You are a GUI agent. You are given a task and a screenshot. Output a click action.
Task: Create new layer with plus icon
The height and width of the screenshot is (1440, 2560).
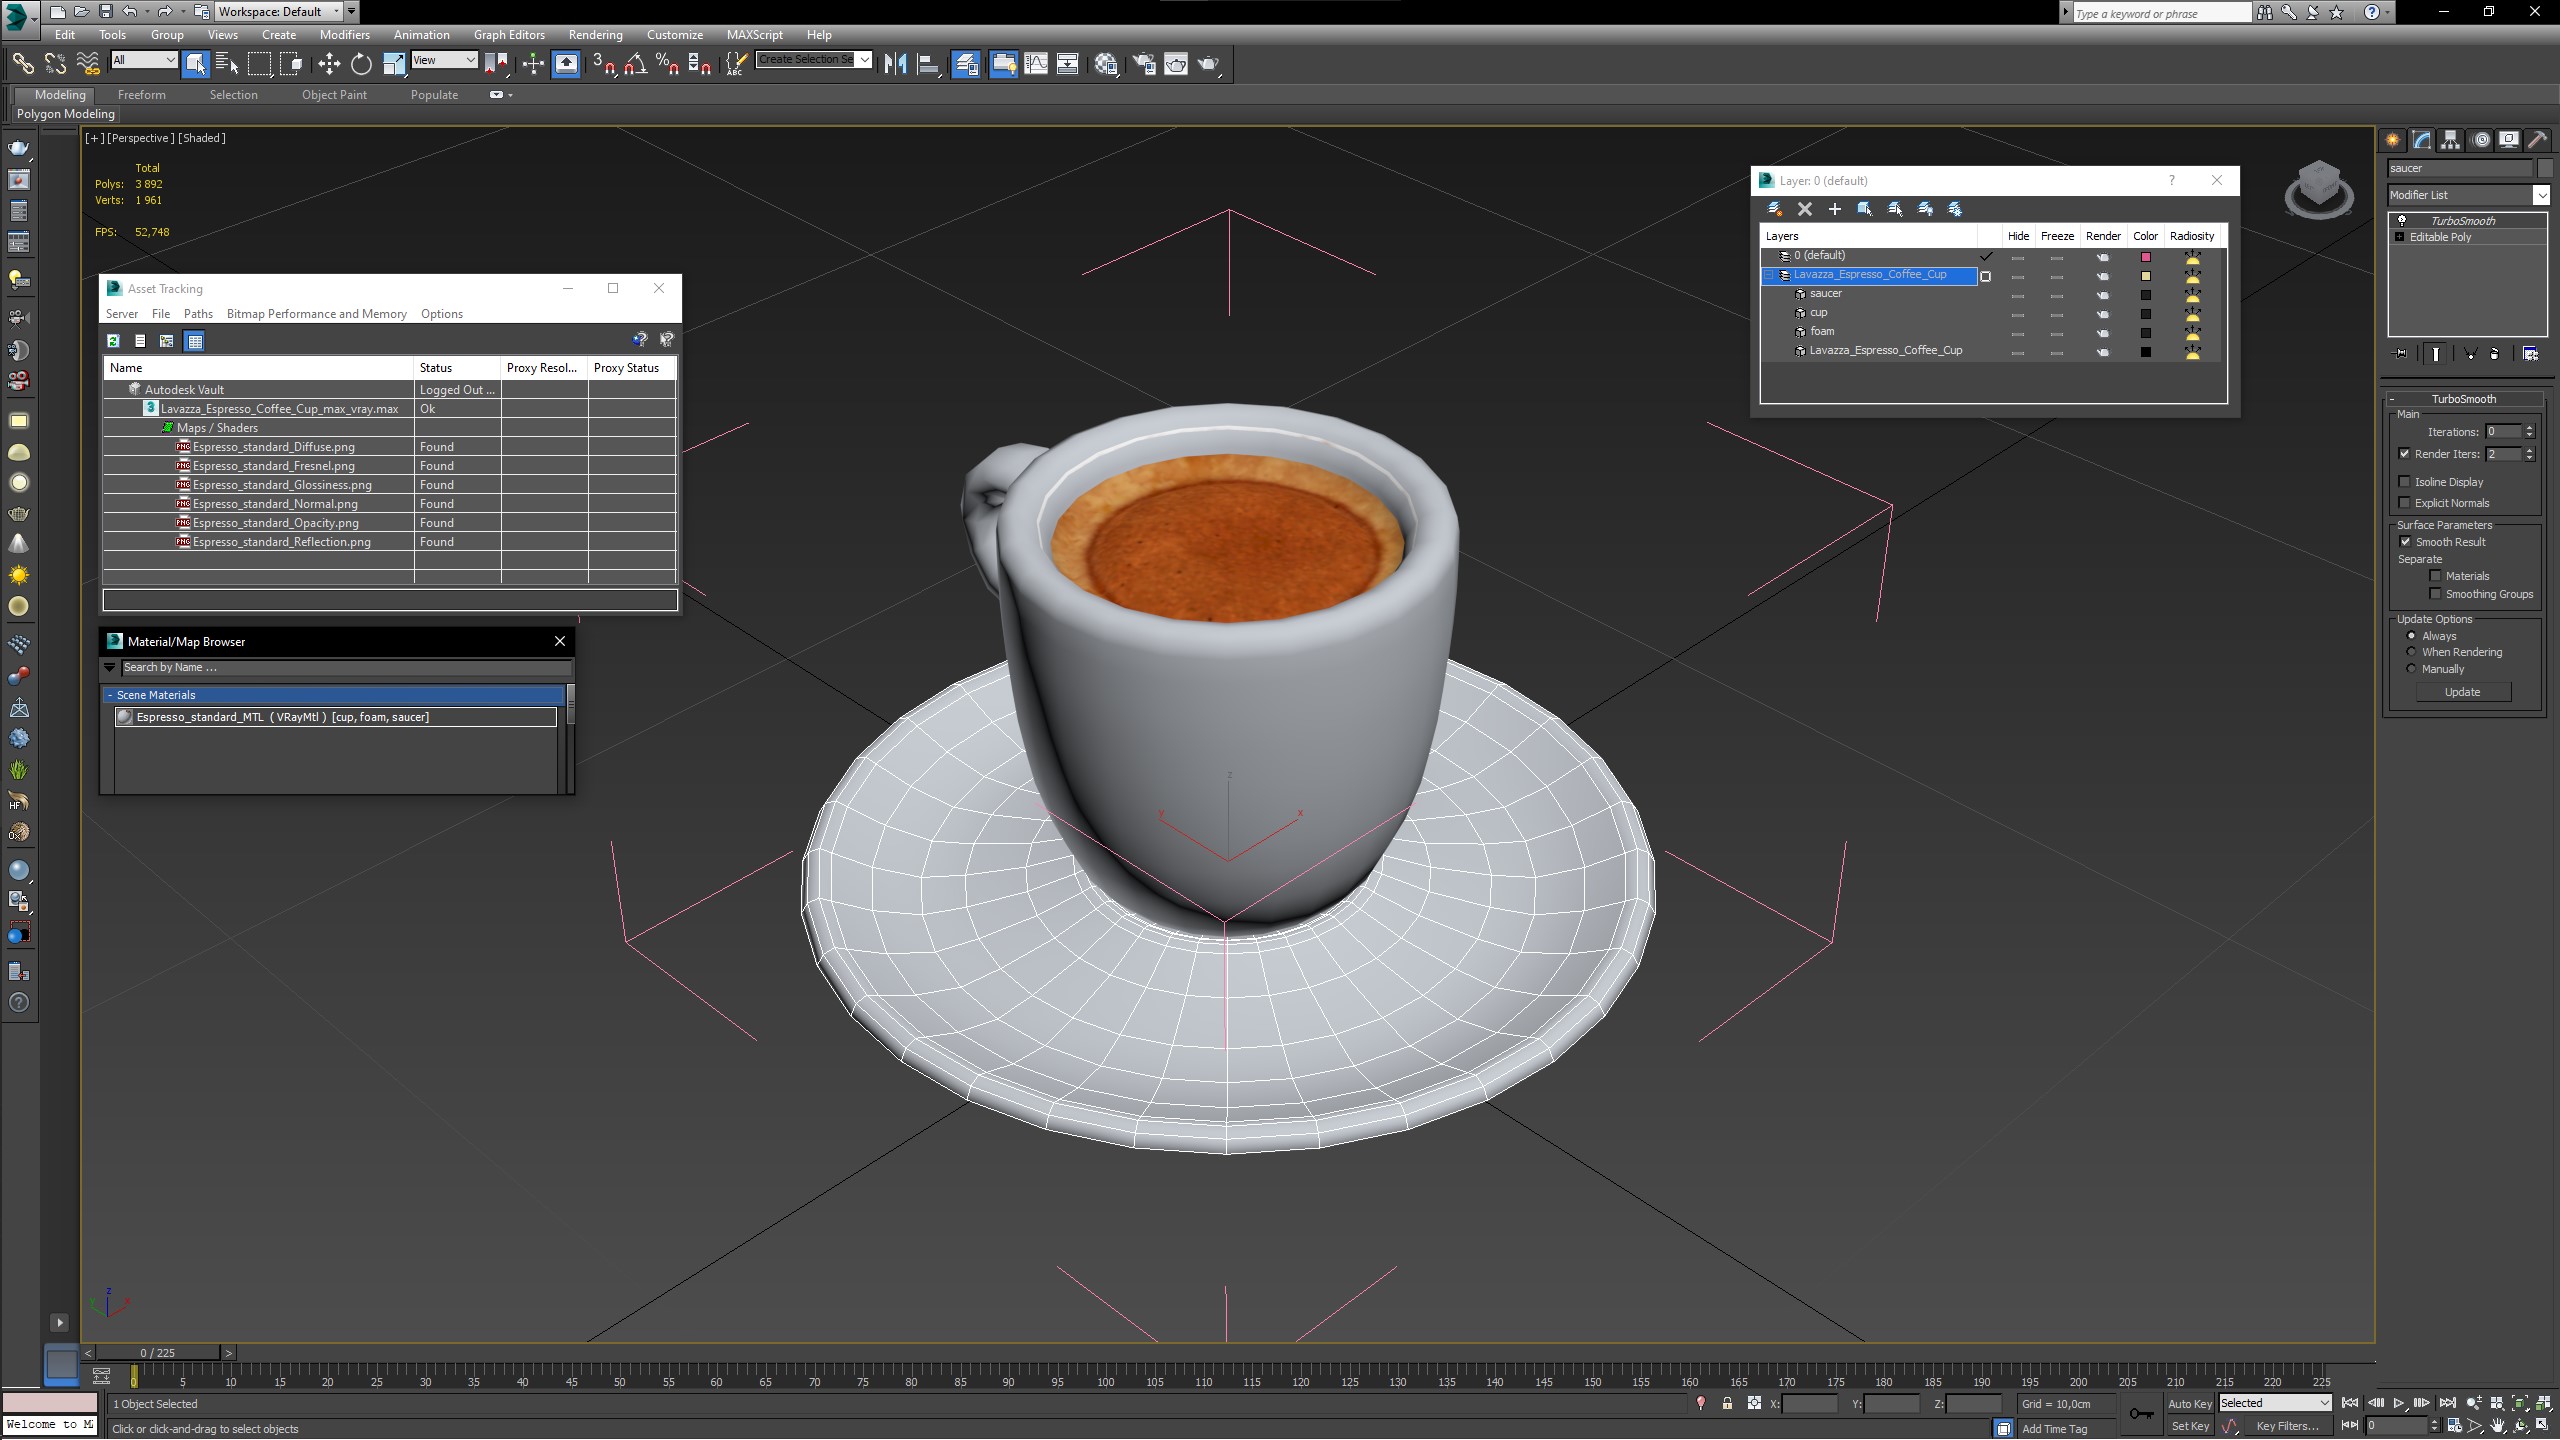1835,209
